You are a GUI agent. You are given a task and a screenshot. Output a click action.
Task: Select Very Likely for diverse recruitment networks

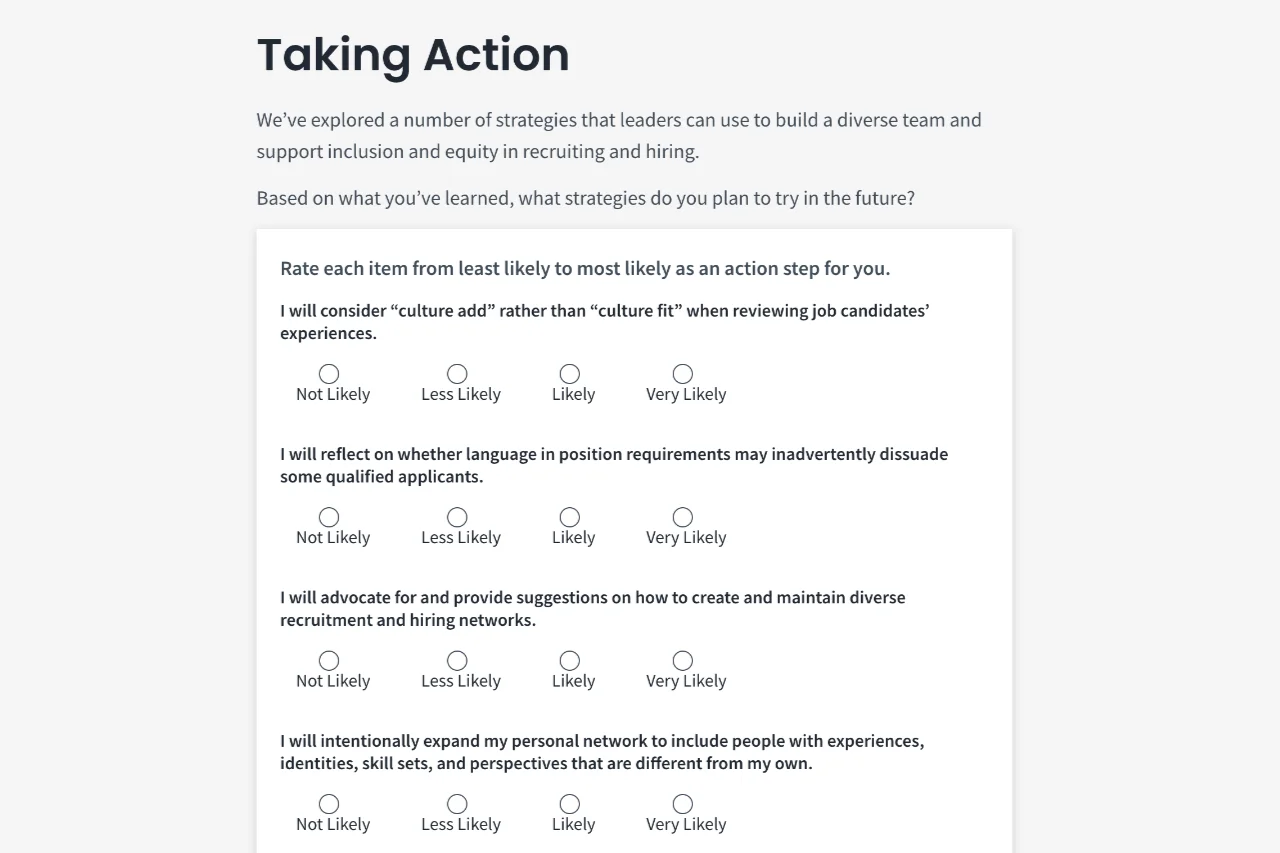(x=683, y=661)
